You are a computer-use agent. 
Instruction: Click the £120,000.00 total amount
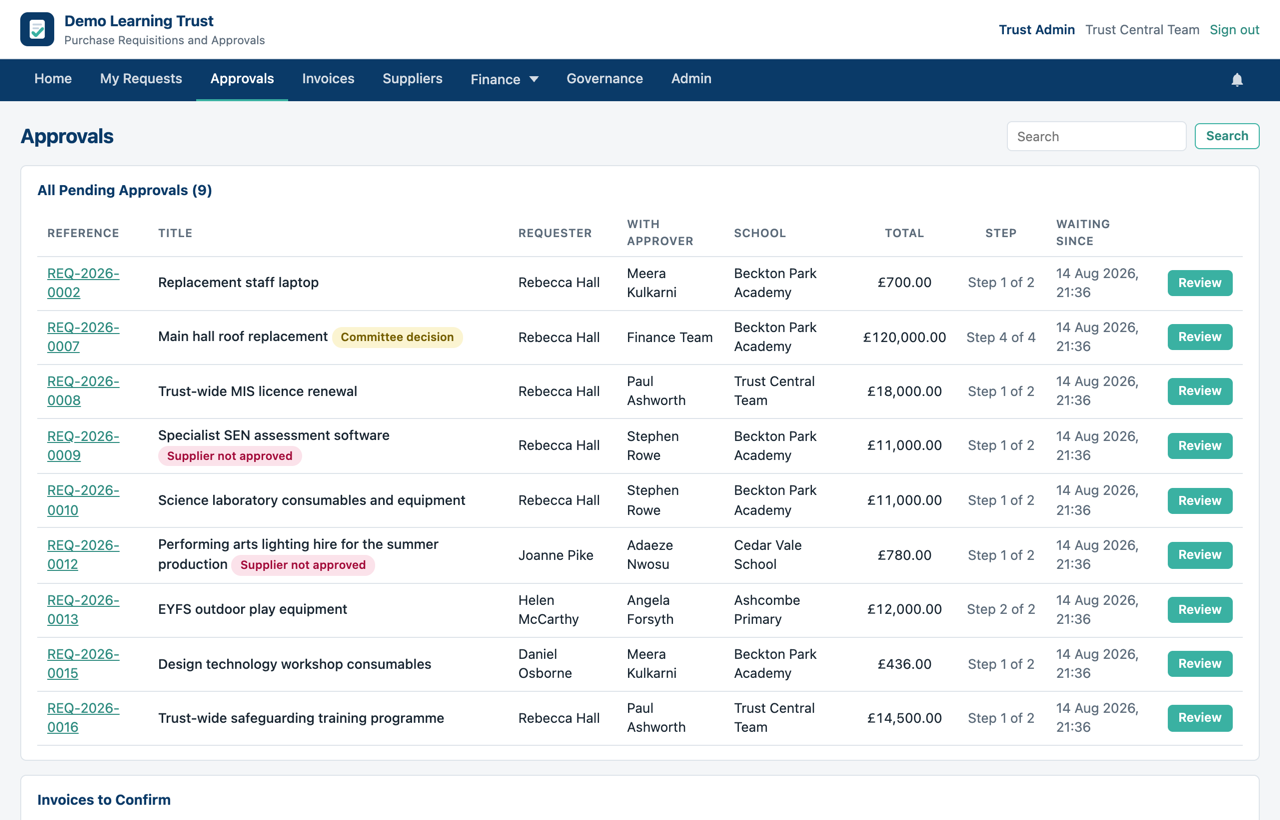(x=904, y=337)
